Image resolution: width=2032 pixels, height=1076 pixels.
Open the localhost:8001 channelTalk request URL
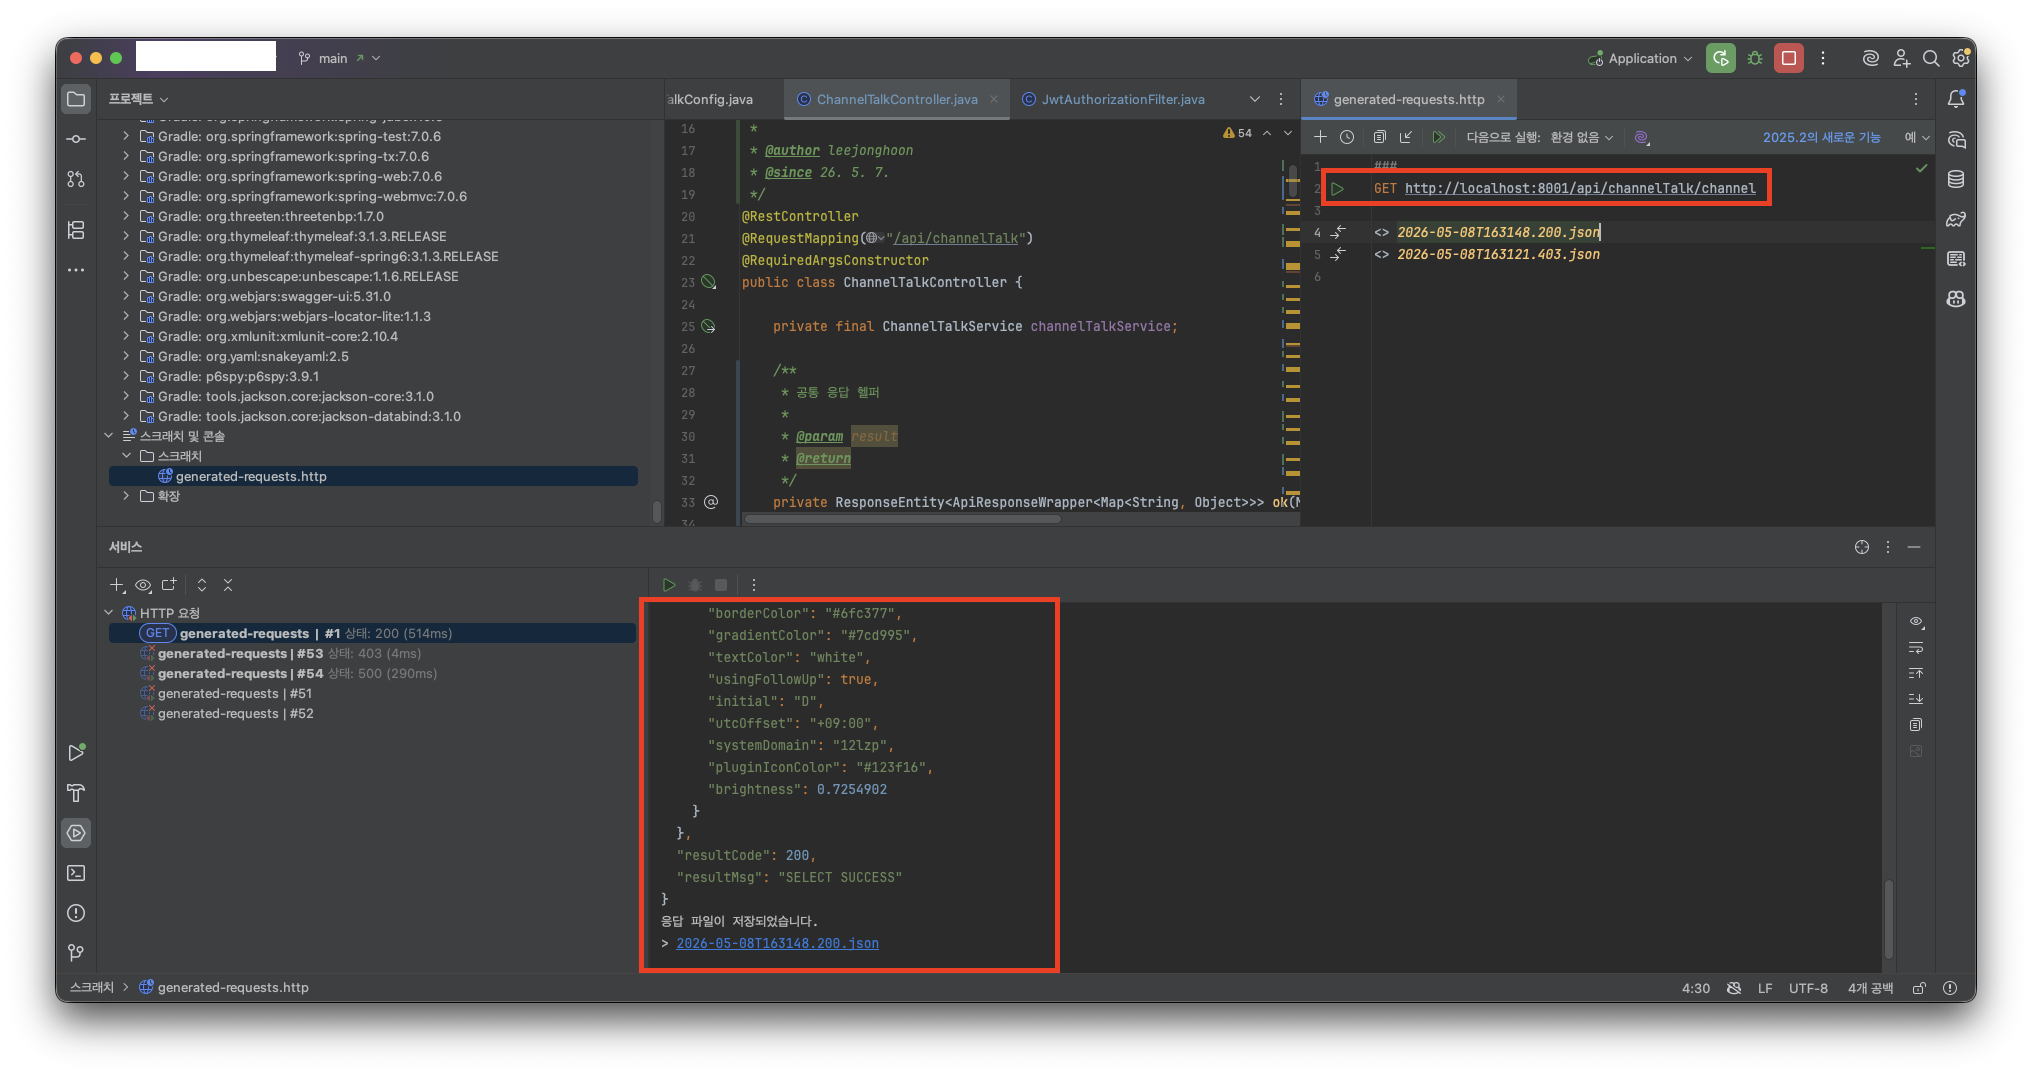coord(1580,188)
